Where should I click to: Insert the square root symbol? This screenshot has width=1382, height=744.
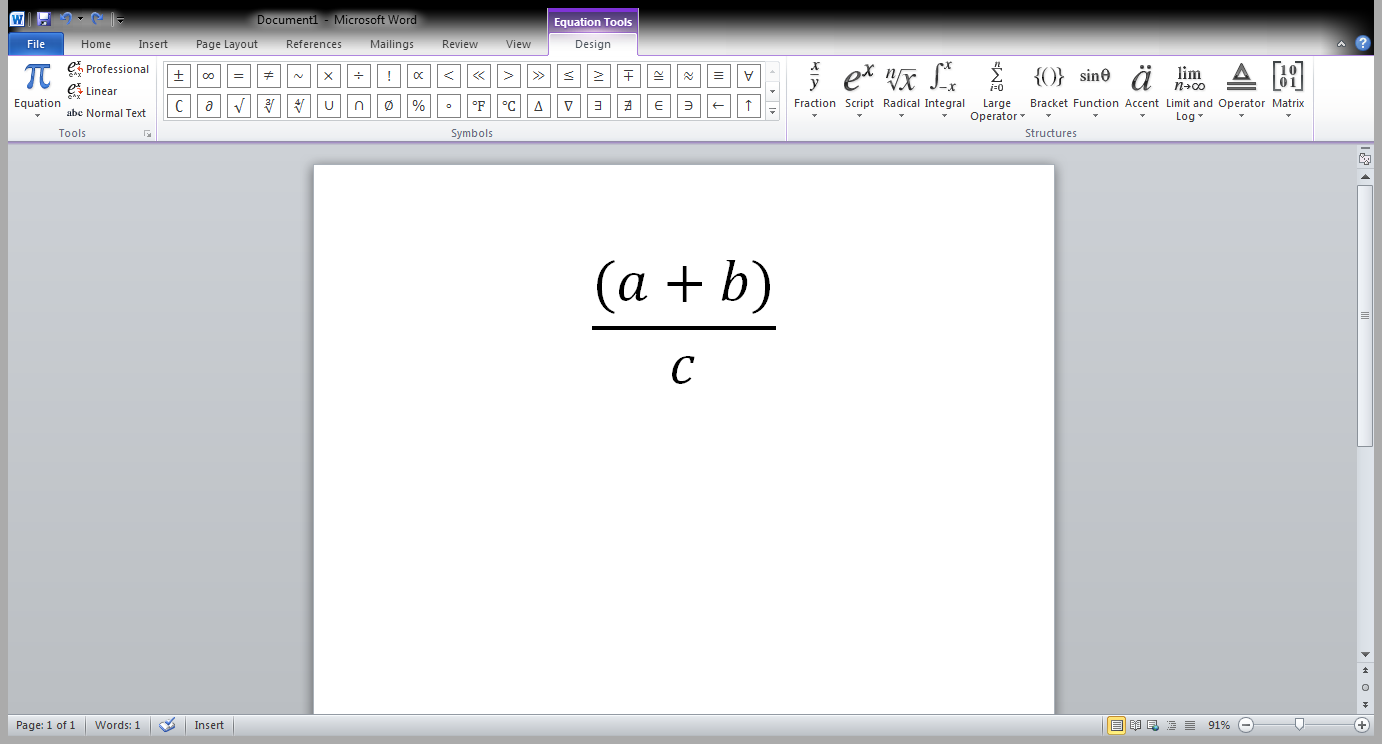coord(239,105)
